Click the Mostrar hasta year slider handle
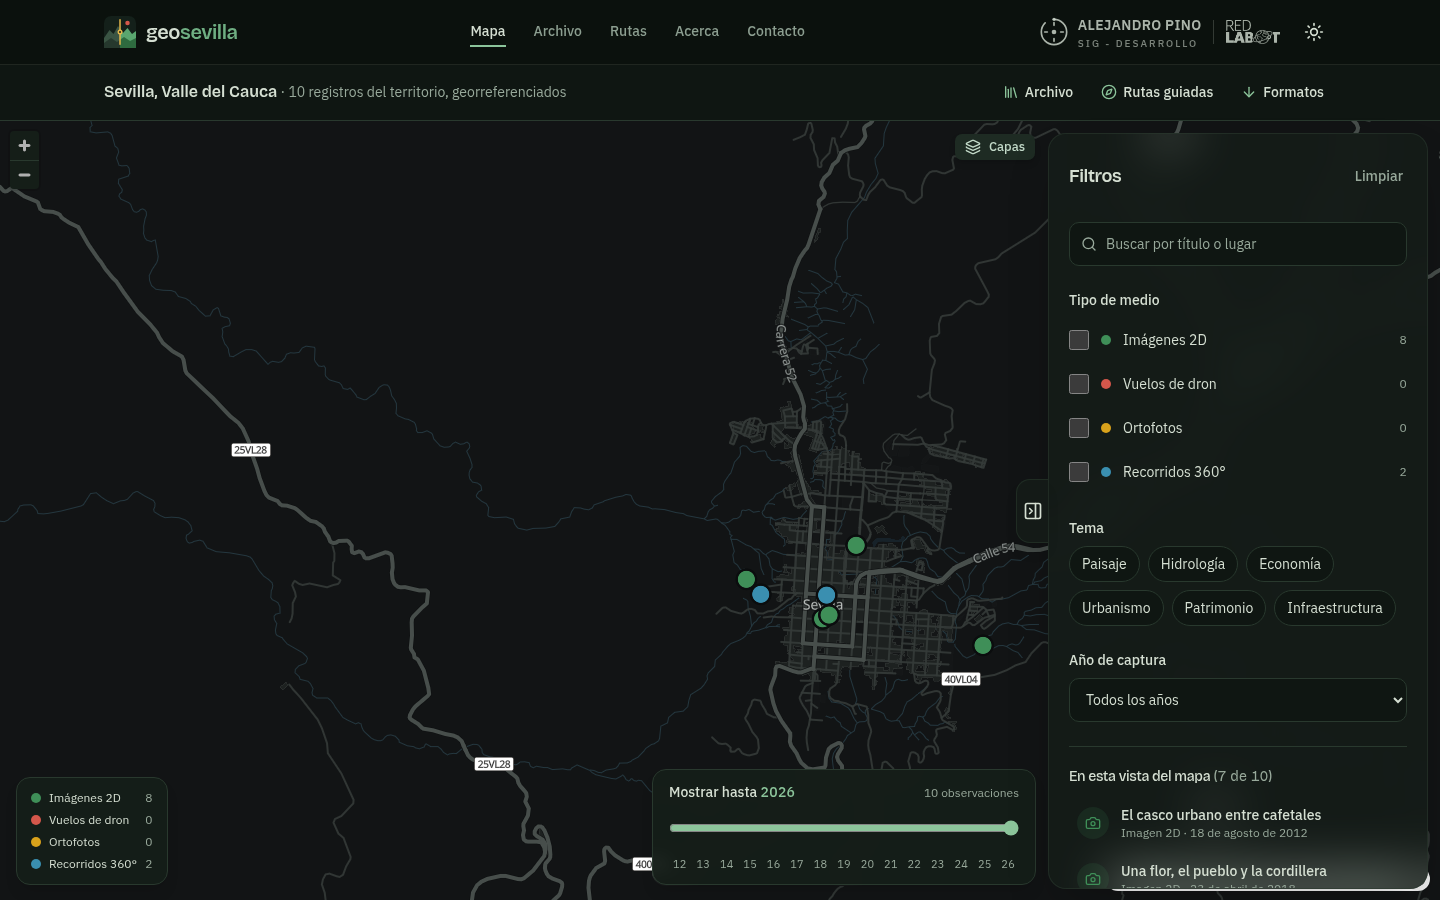Viewport: 1440px width, 900px height. pyautogui.click(x=1011, y=828)
